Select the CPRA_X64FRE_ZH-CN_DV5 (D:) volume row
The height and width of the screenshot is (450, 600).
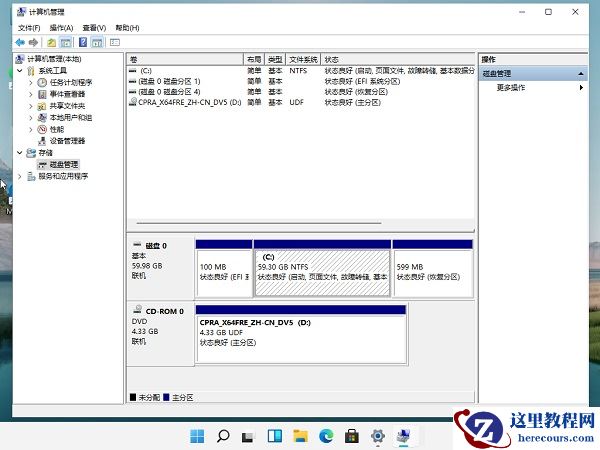[x=301, y=103]
